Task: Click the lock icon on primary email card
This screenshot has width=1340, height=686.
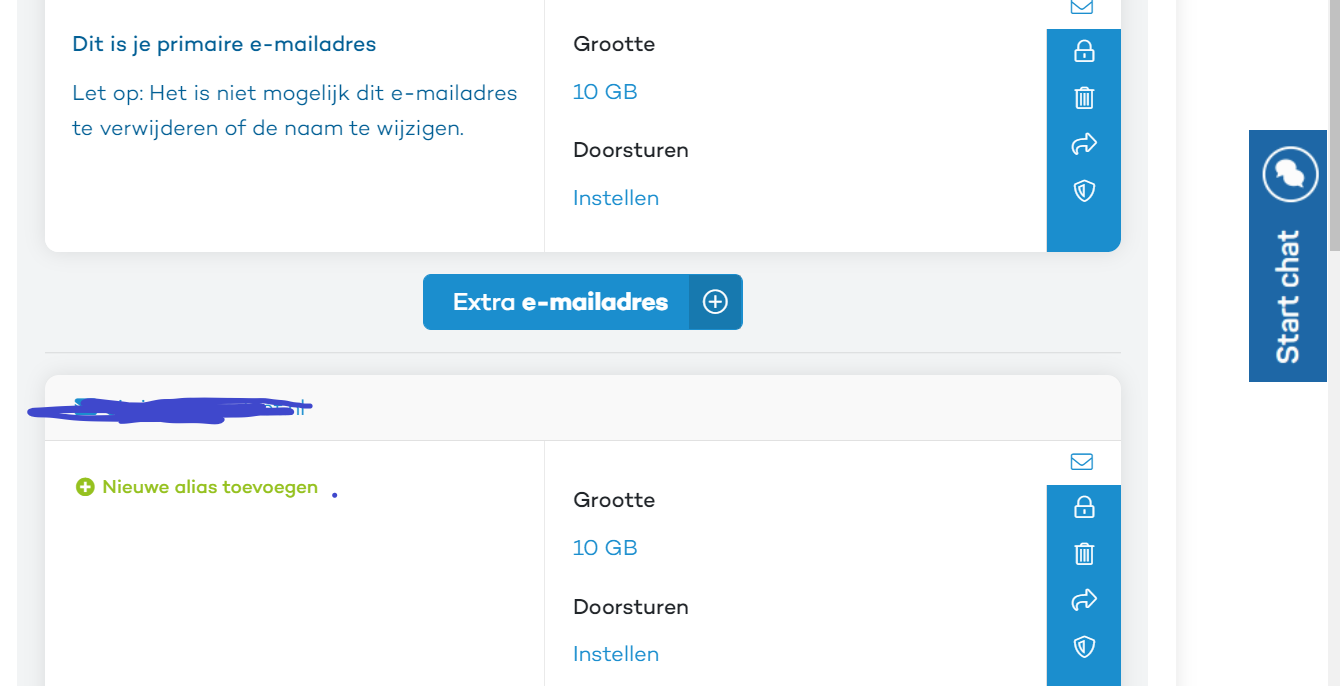Action: pyautogui.click(x=1084, y=51)
